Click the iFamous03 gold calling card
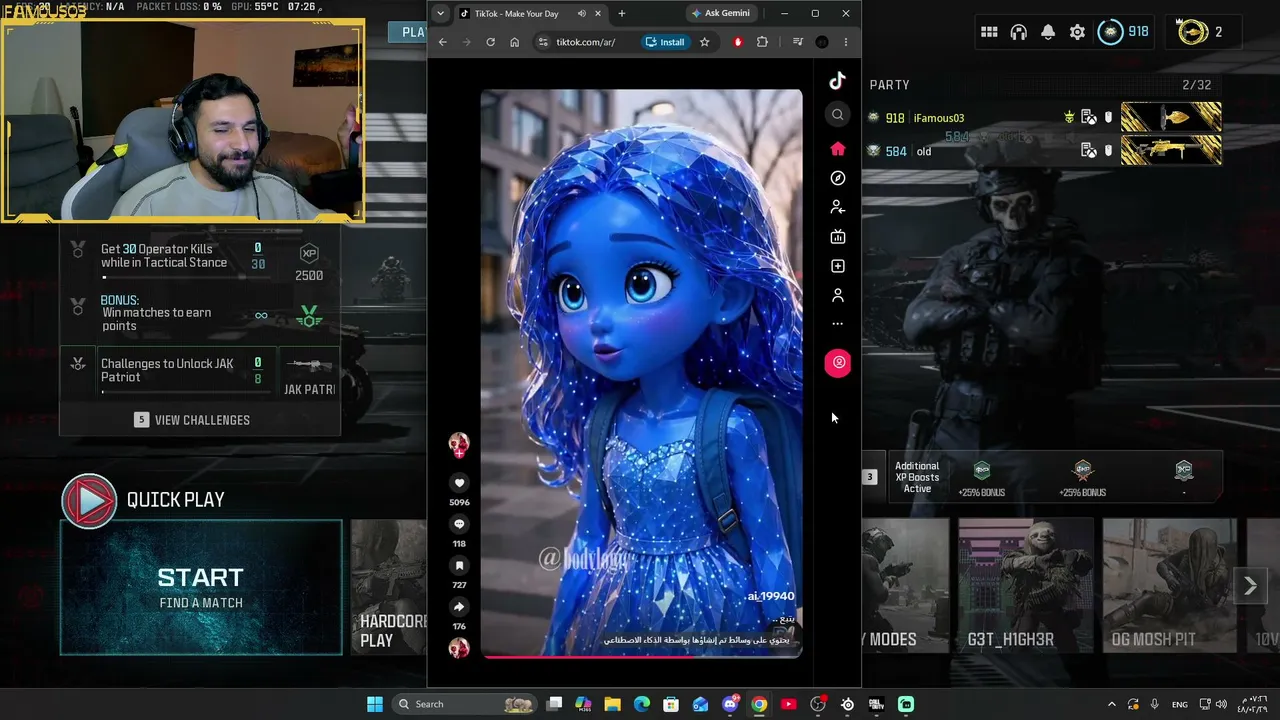This screenshot has width=1280, height=720. point(1171,117)
